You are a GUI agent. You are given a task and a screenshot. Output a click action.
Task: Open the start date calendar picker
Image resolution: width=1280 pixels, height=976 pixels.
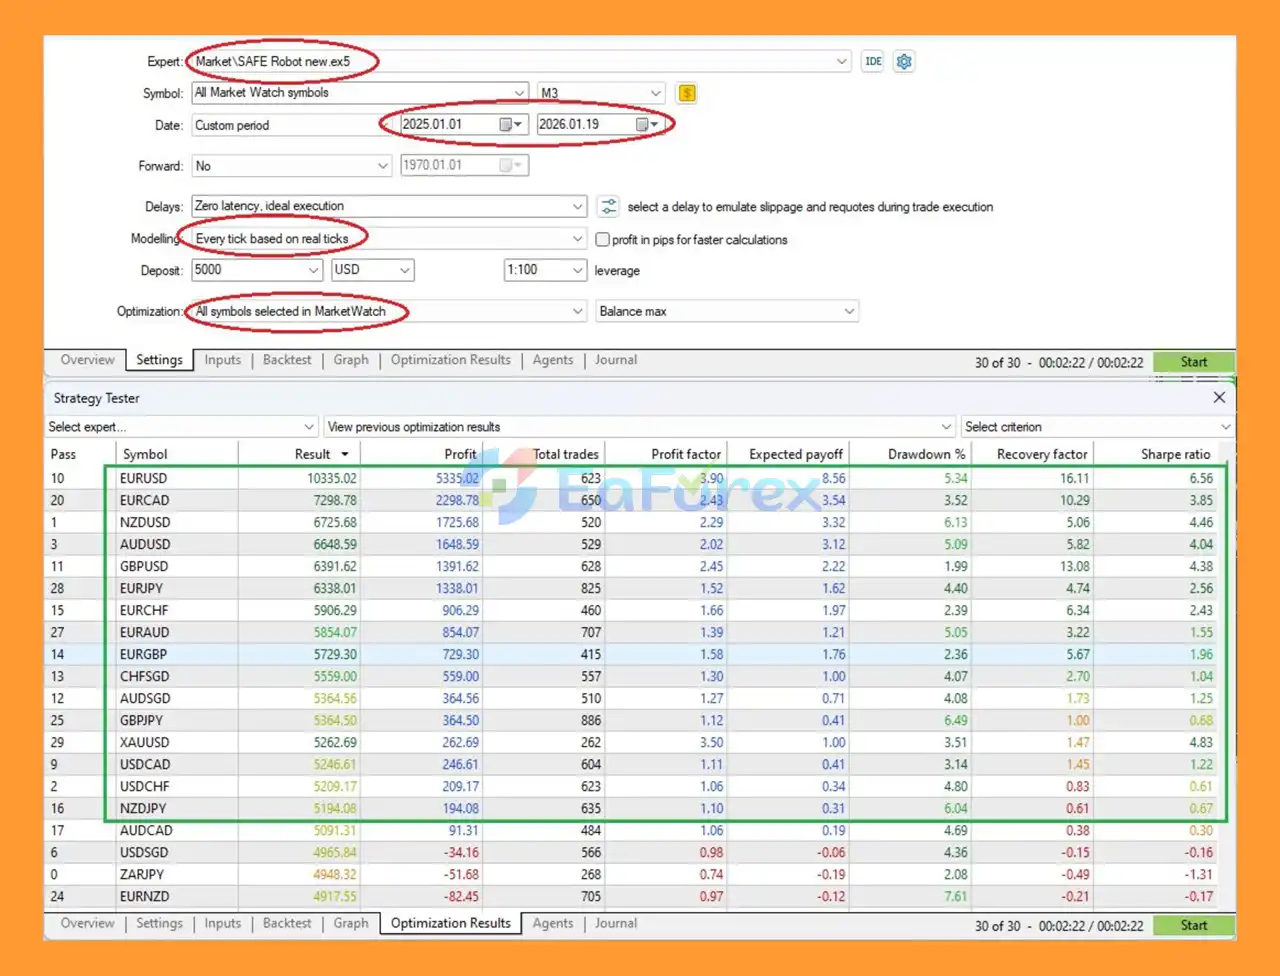click(510, 125)
